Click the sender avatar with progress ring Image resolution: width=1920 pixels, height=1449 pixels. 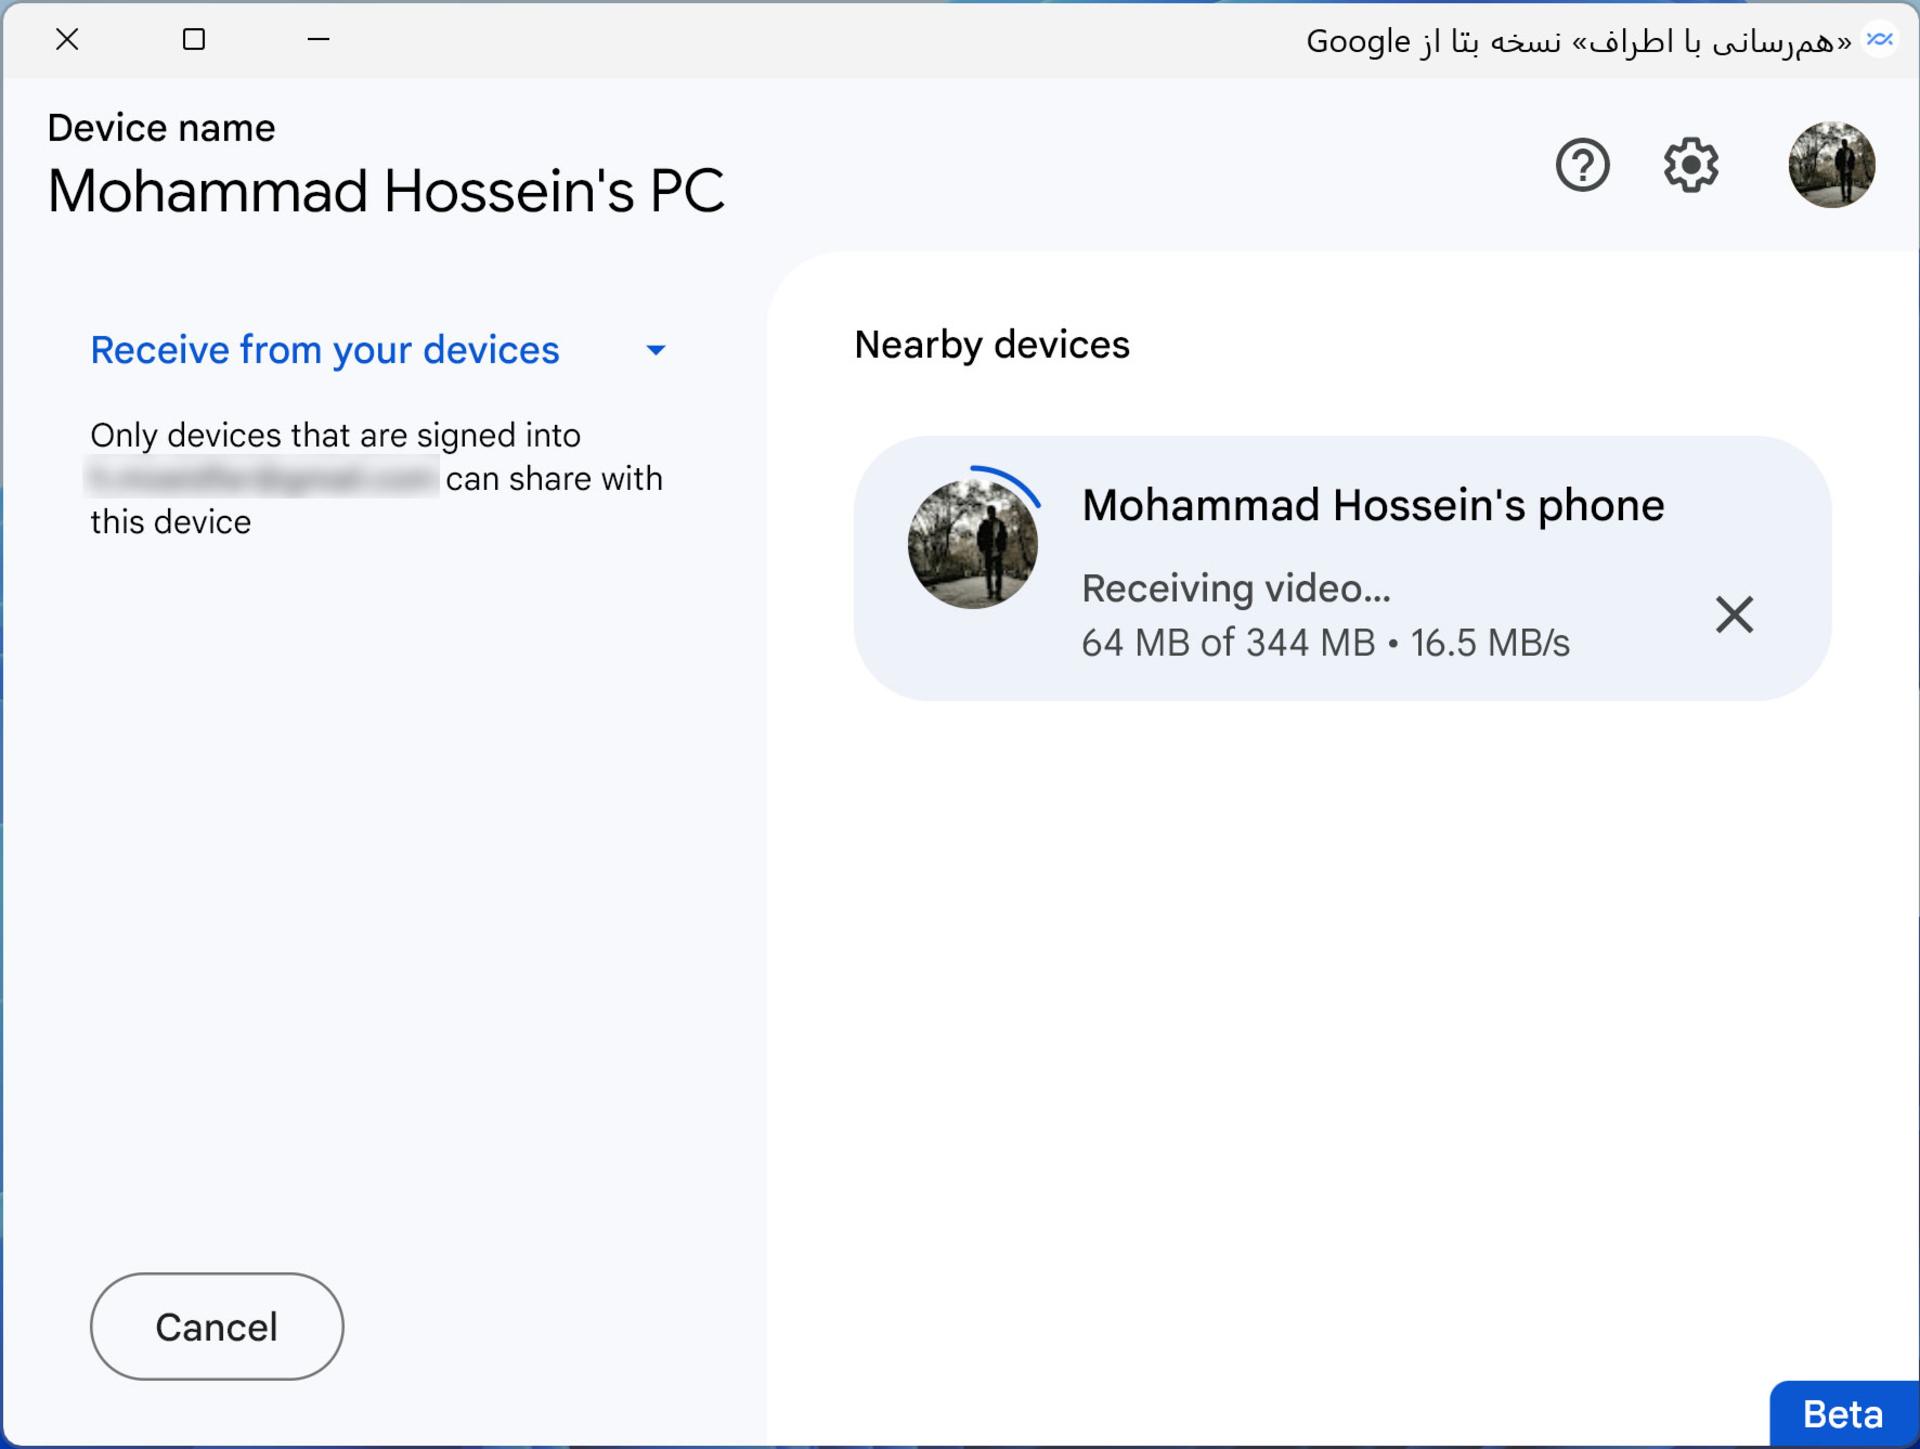pos(973,543)
